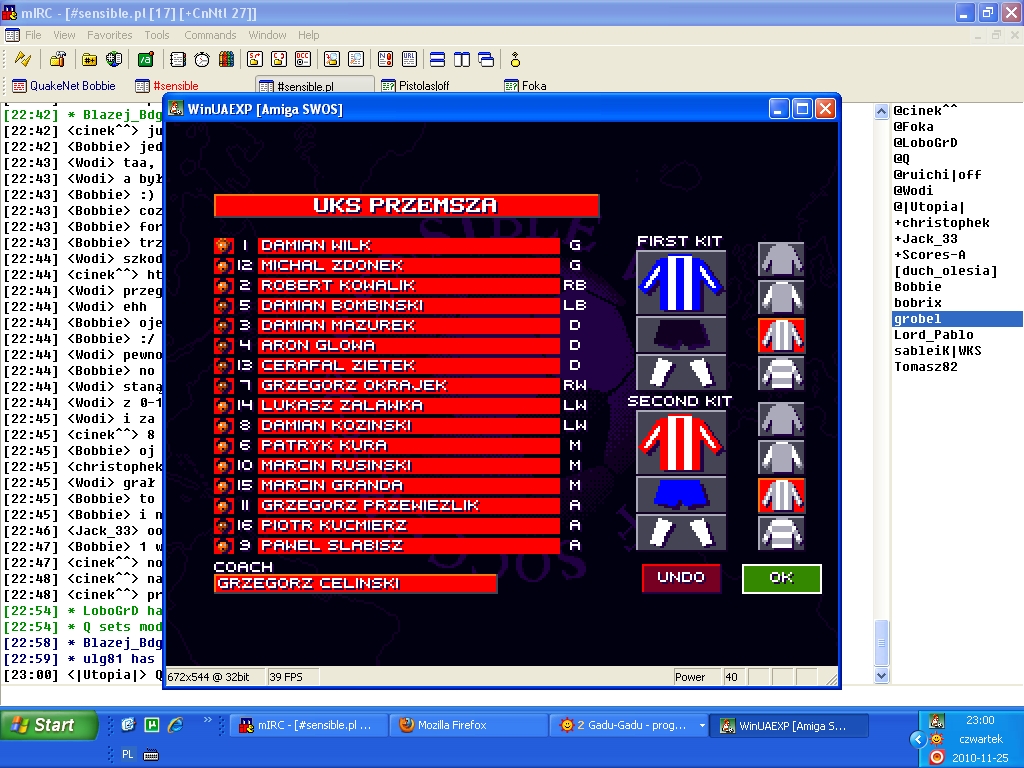
Task: Open the URL list toolbar icon
Action: click(409, 60)
